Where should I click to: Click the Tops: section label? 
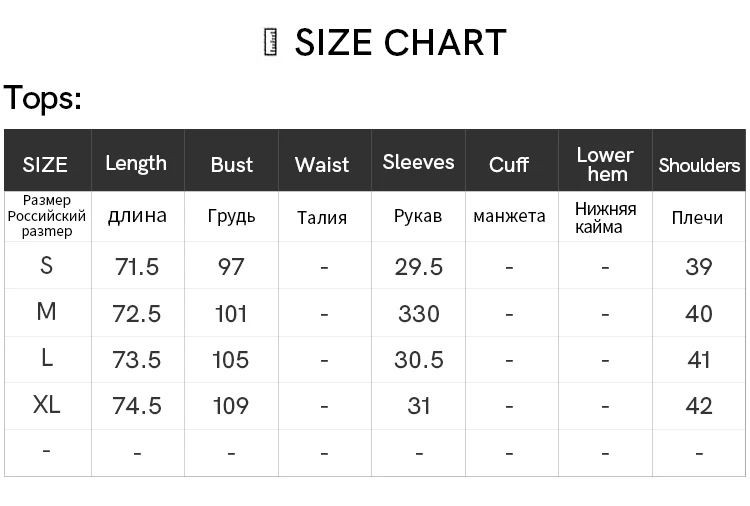[x=43, y=98]
